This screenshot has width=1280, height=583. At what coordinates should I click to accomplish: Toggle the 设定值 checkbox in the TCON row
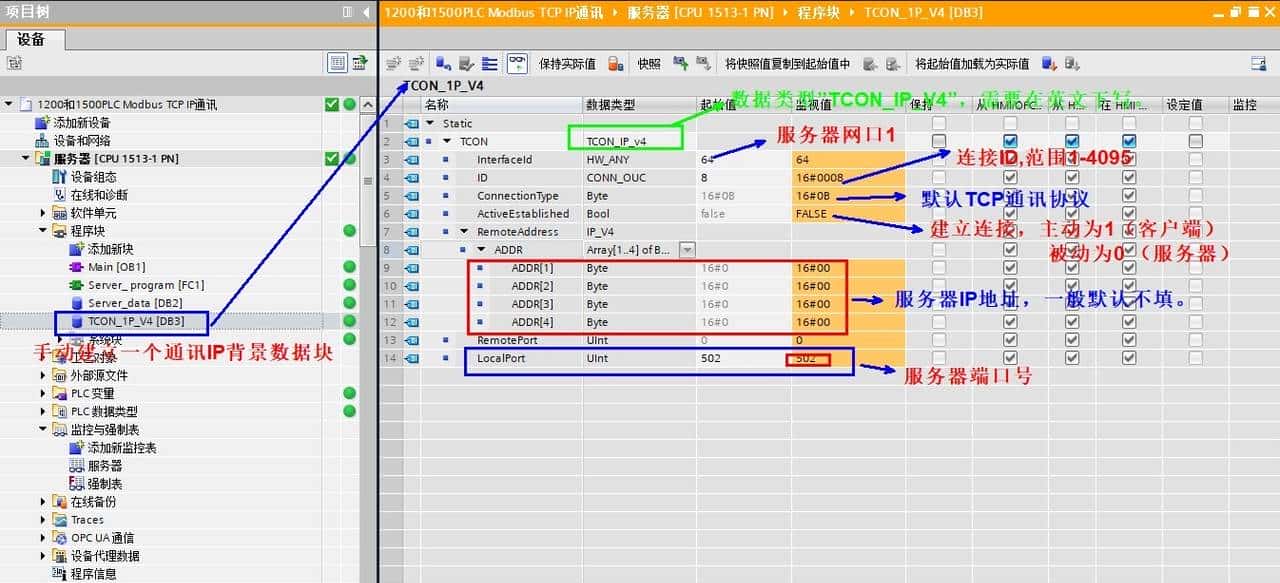(x=1195, y=141)
